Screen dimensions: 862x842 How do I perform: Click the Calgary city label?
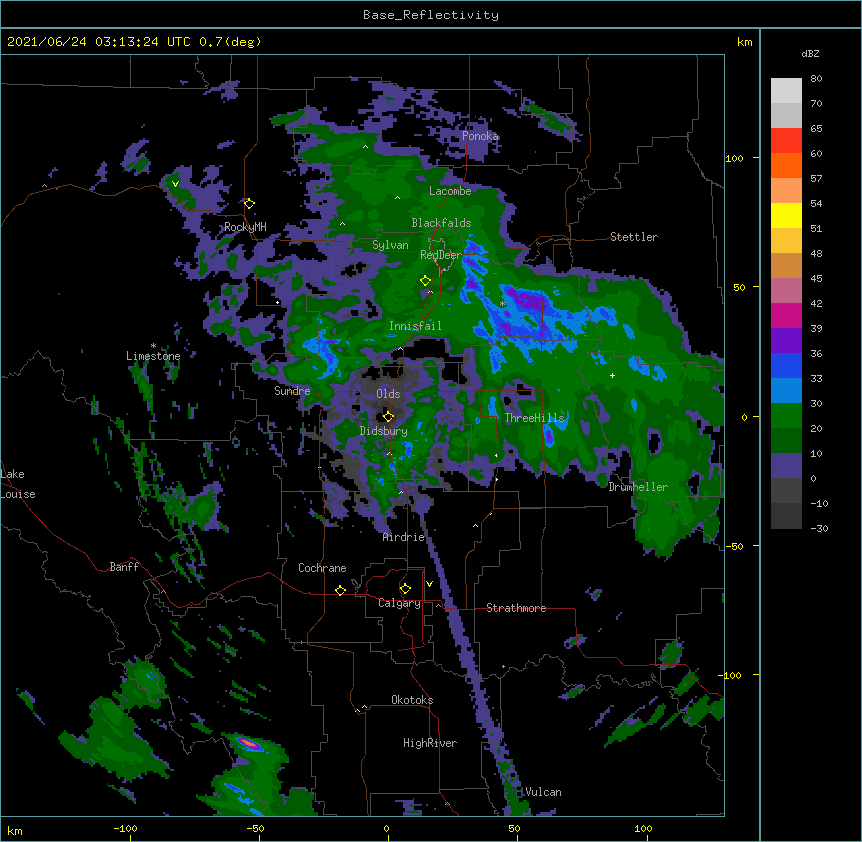tap(400, 603)
